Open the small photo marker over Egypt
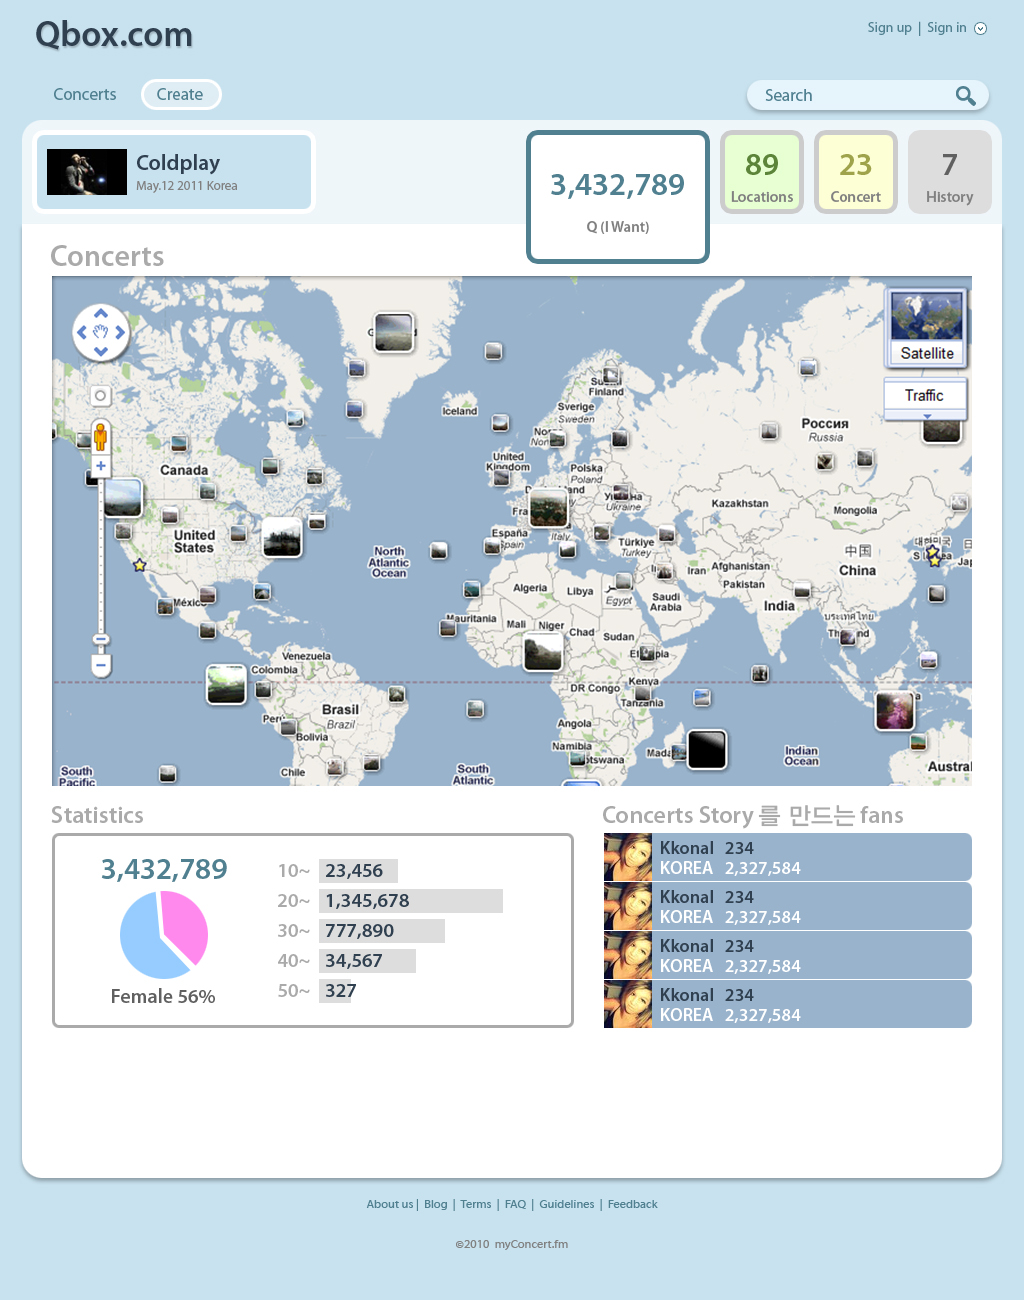The height and width of the screenshot is (1300, 1024). point(624,581)
